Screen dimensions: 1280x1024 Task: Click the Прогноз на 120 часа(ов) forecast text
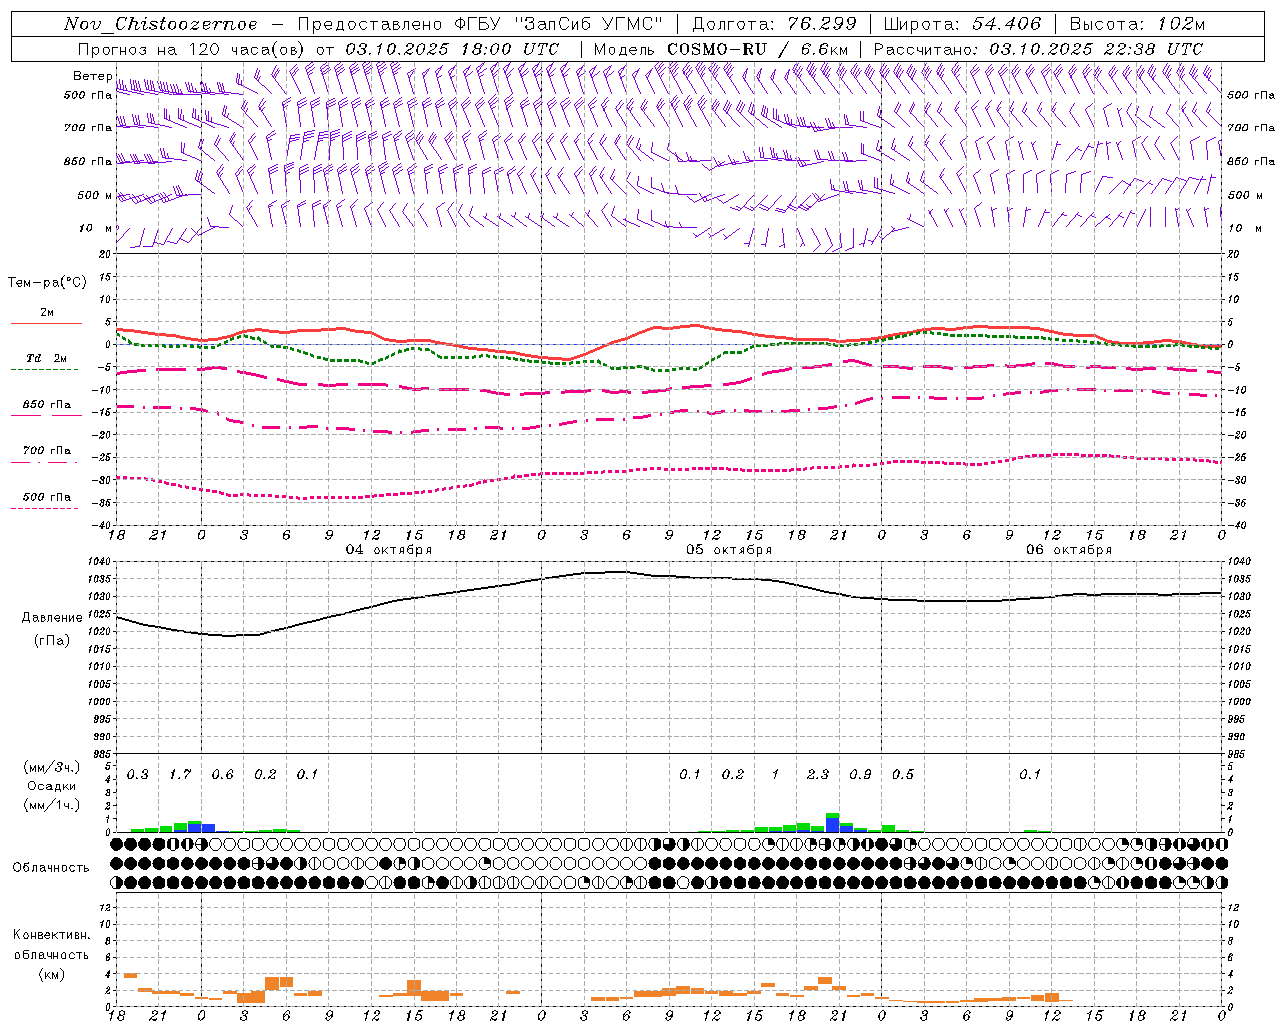[193, 49]
